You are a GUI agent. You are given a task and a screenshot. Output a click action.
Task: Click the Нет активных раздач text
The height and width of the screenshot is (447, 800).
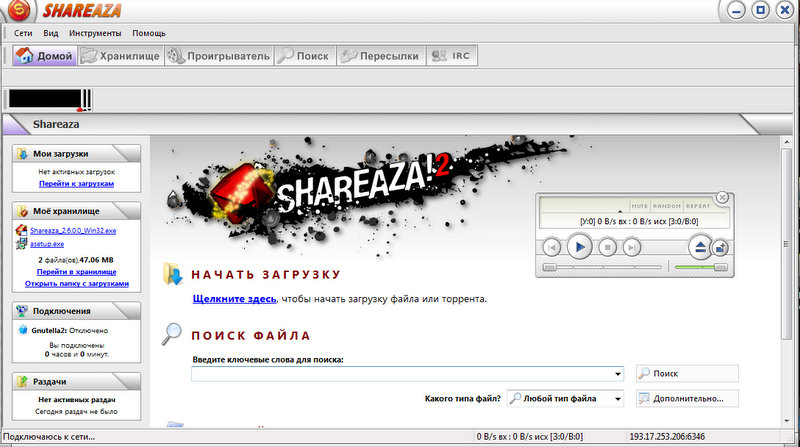pos(77,400)
